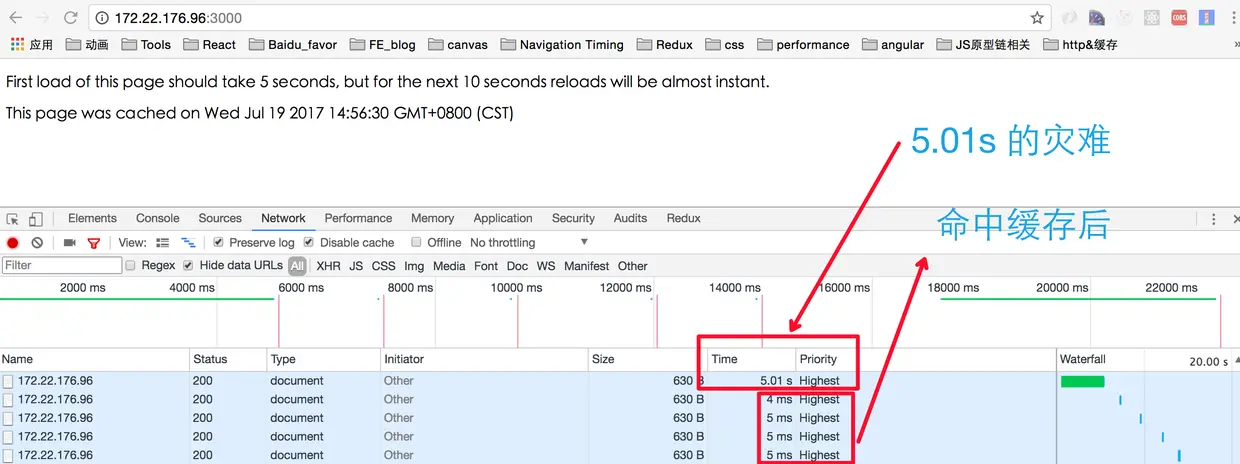
Task: Open the DevTools three-dot menu
Action: click(x=1214, y=219)
